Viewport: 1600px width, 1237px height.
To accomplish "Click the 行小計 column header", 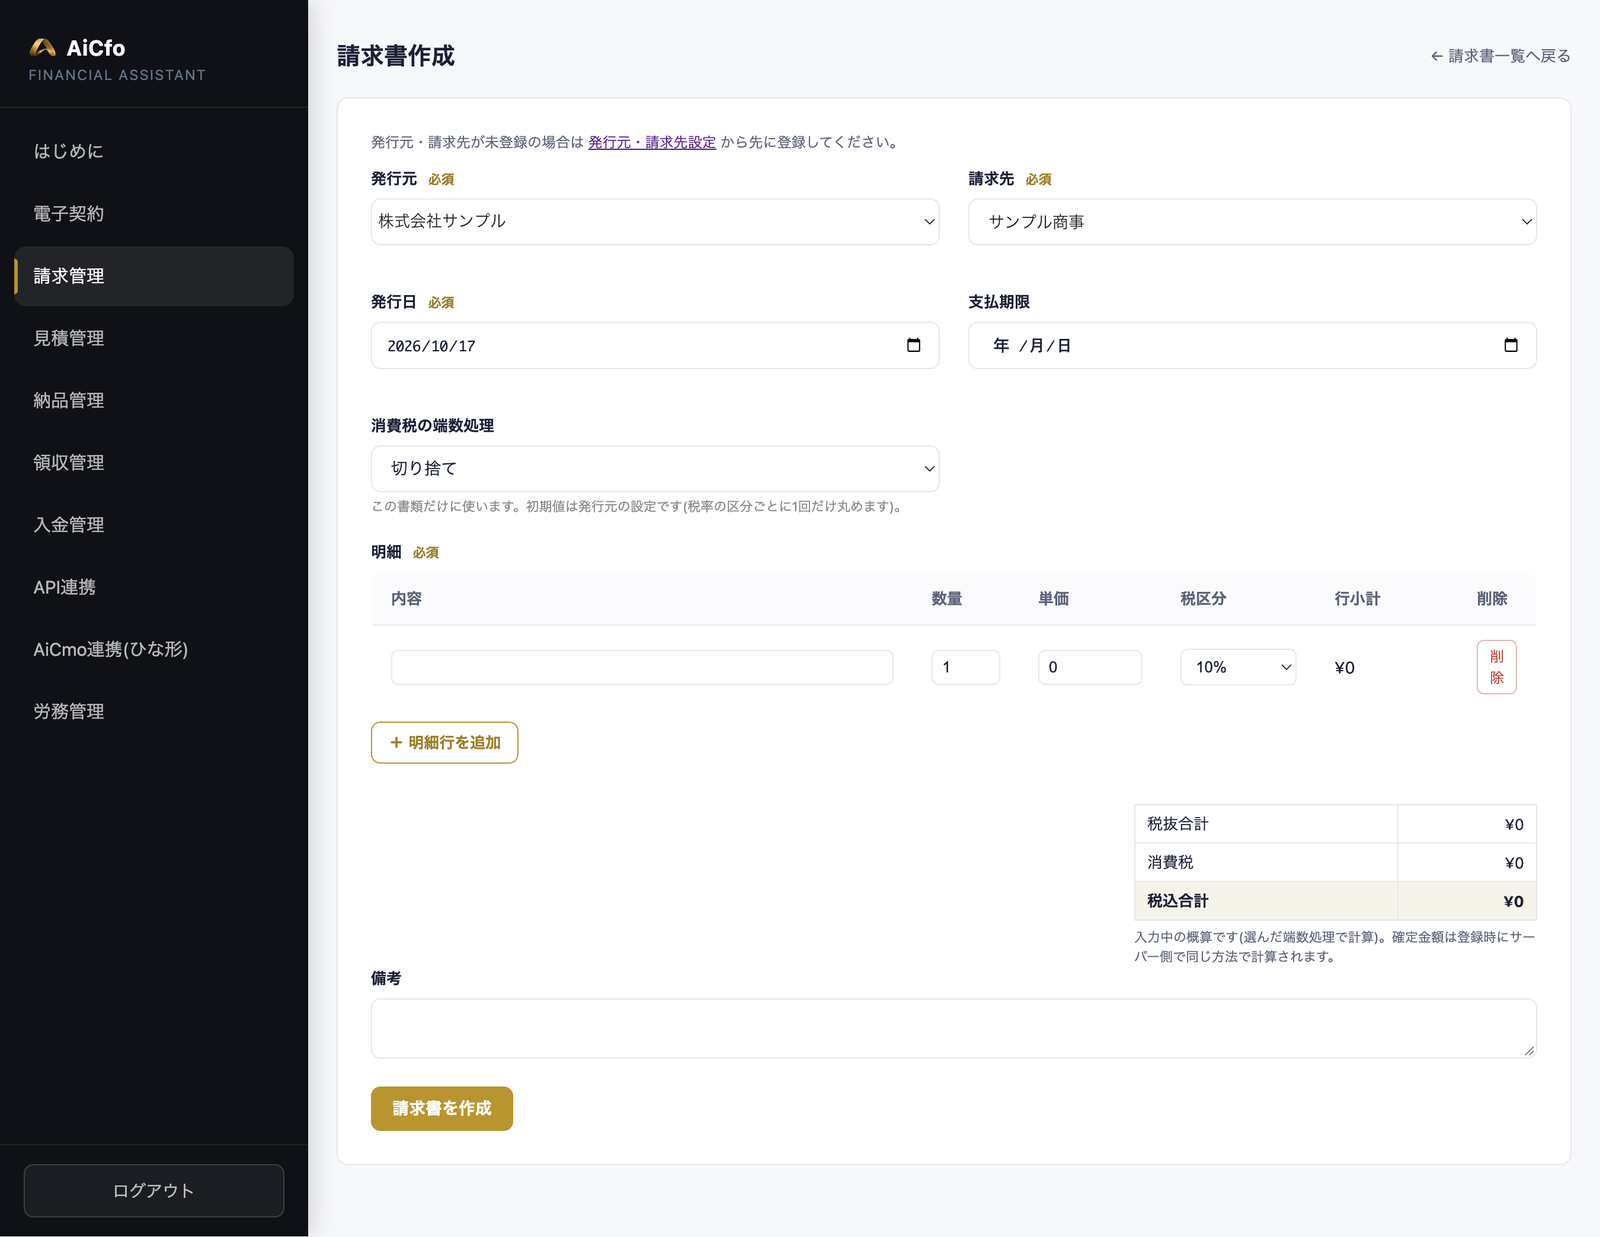I will click(x=1357, y=598).
